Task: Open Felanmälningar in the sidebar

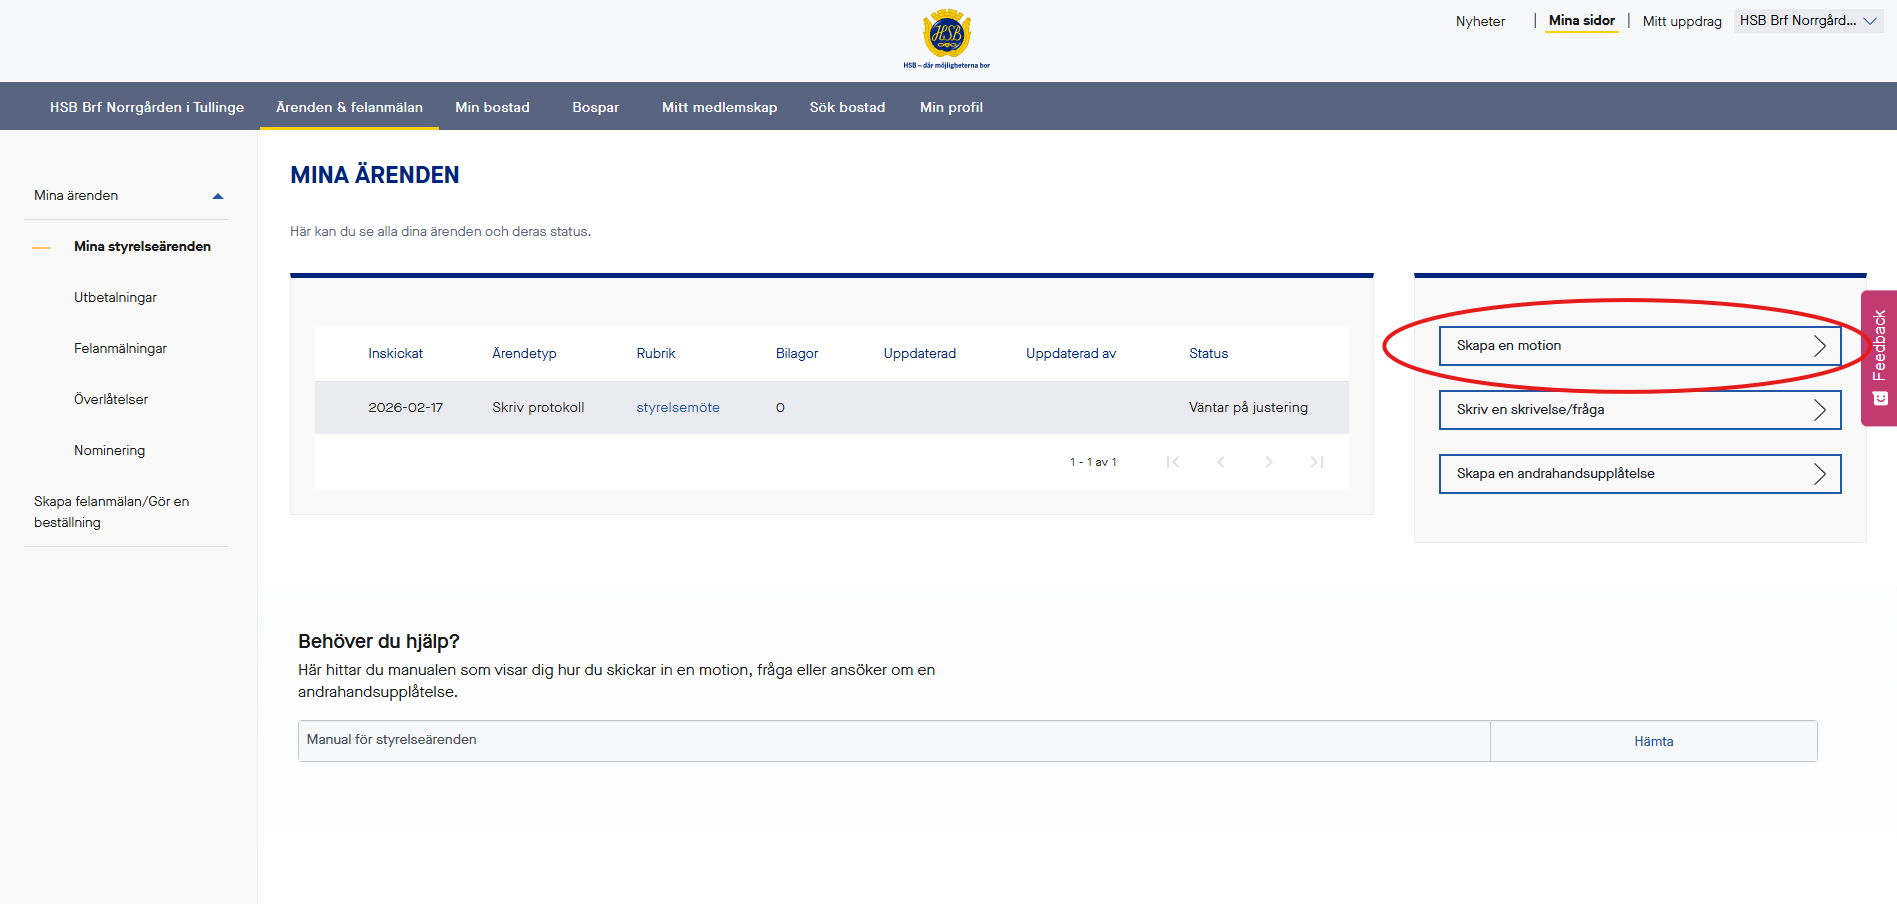Action: coord(120,348)
